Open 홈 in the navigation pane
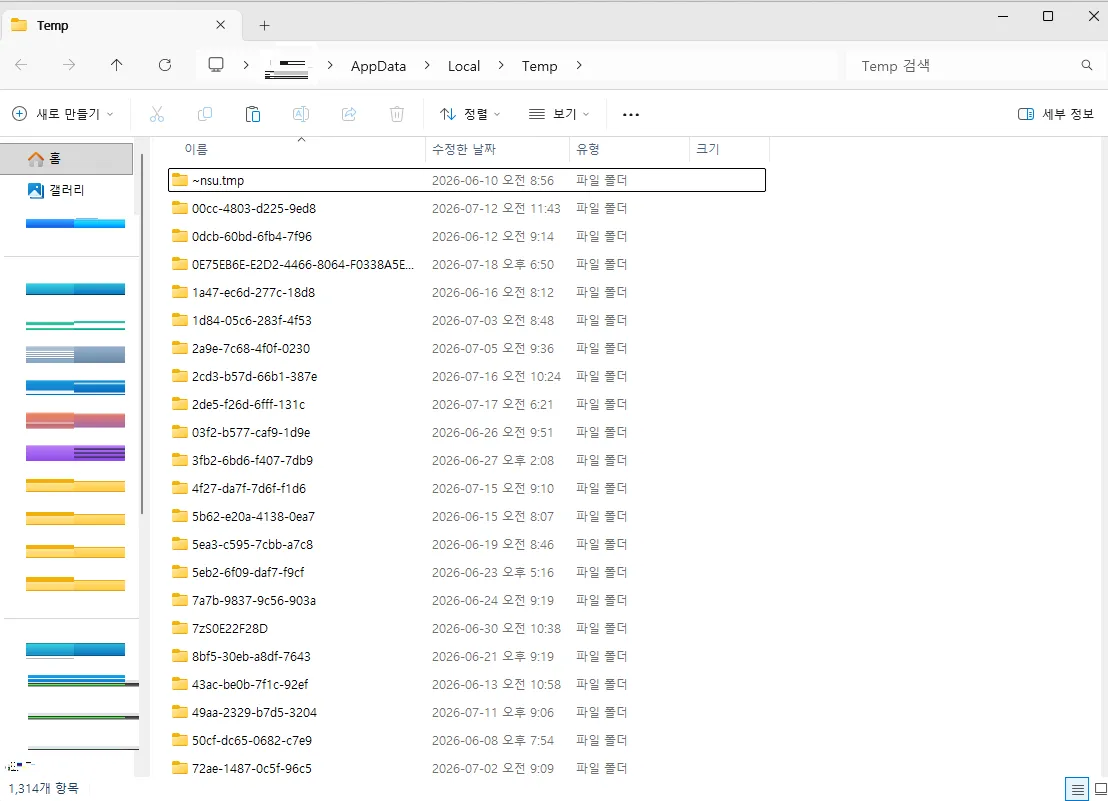The width and height of the screenshot is (1108, 801). coord(66,159)
